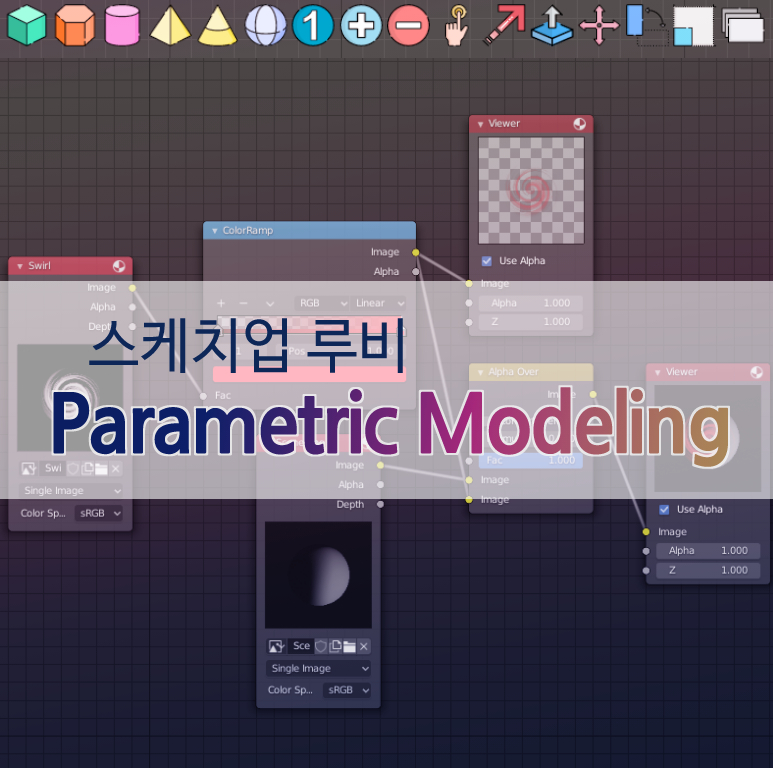Screen dimensions: 773x768
Task: Click the blue rectangle move-copy icon
Action: (646, 26)
